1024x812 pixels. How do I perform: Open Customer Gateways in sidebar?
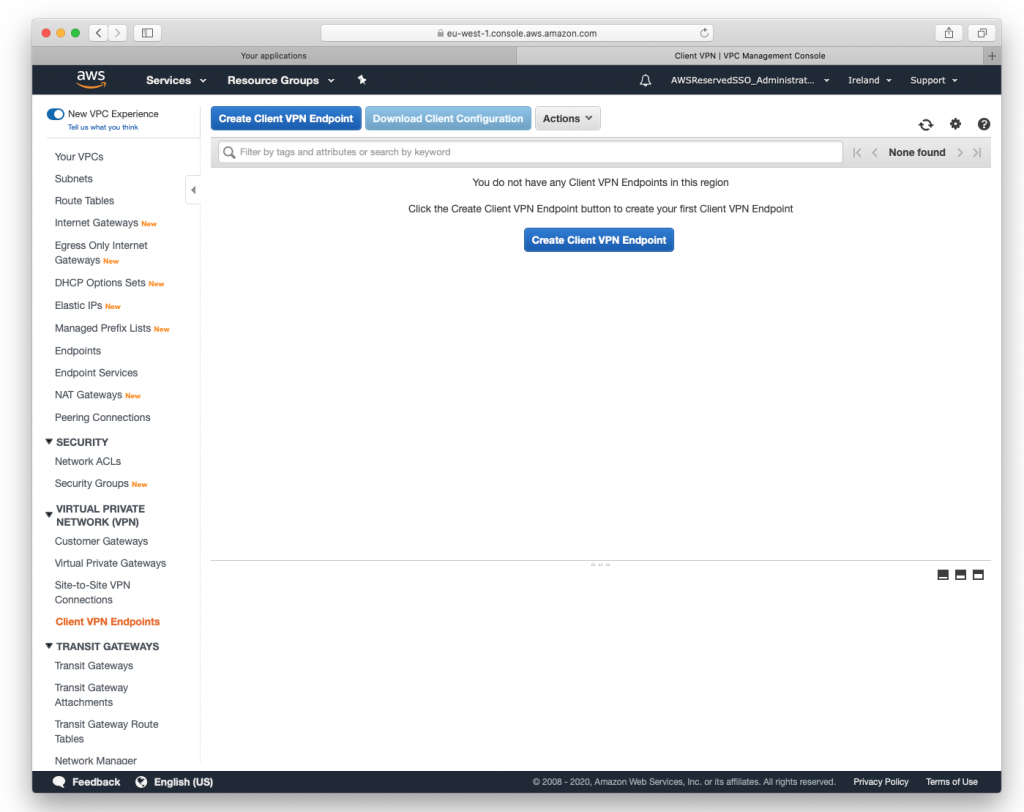click(x=101, y=542)
